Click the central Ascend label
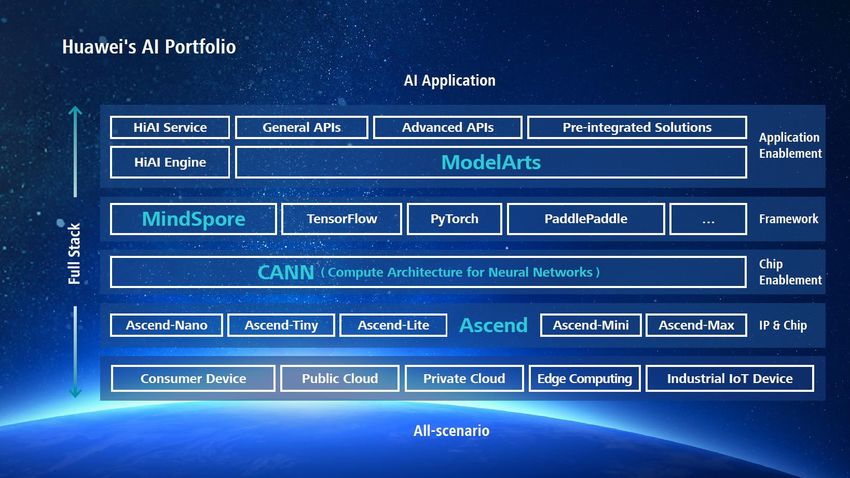 [493, 325]
